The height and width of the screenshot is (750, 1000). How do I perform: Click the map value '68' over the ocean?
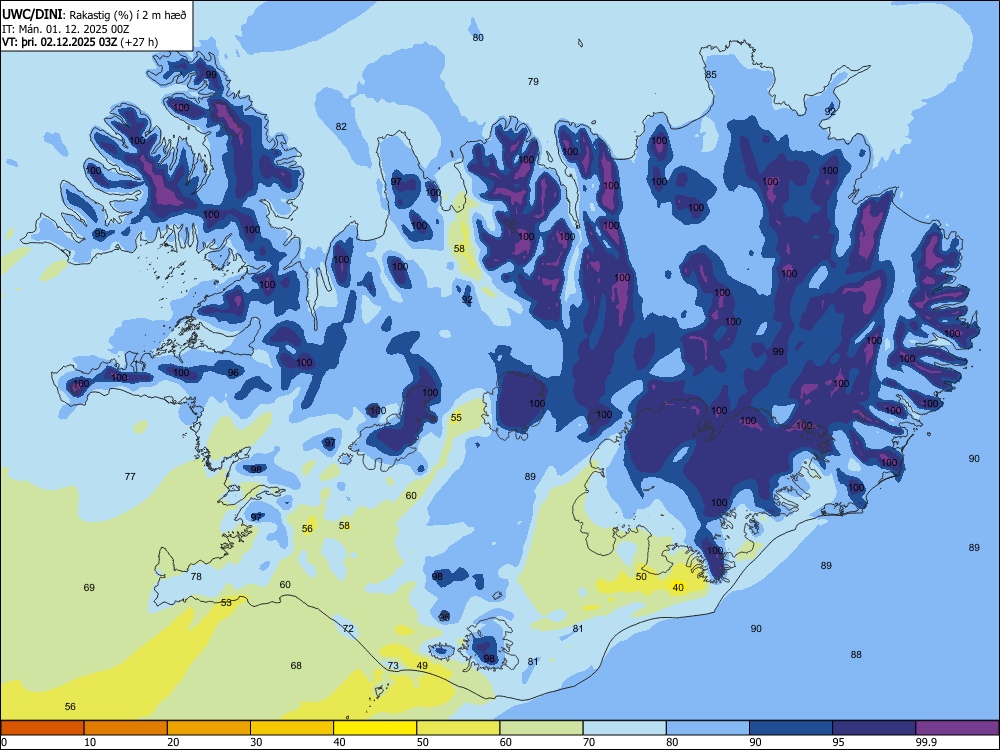click(296, 665)
